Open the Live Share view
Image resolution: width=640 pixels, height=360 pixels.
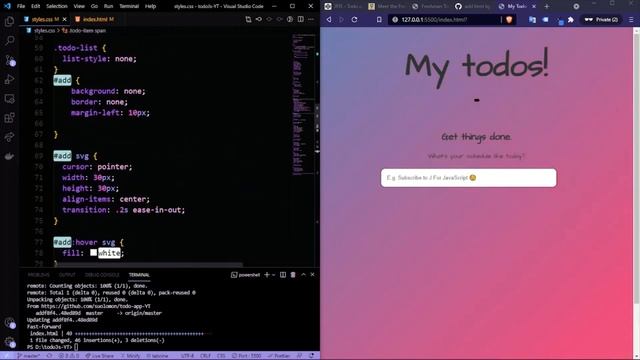coord(9,137)
